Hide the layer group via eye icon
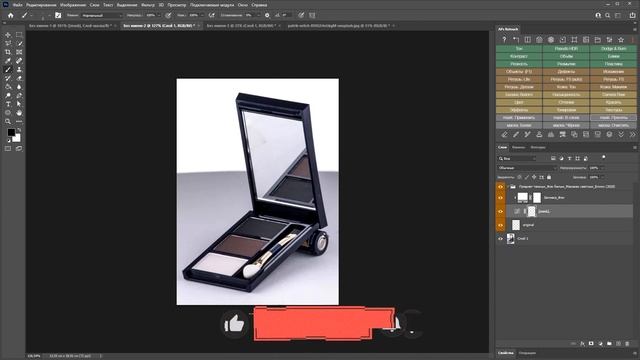Viewport: 640px width, 360px height. 500,187
